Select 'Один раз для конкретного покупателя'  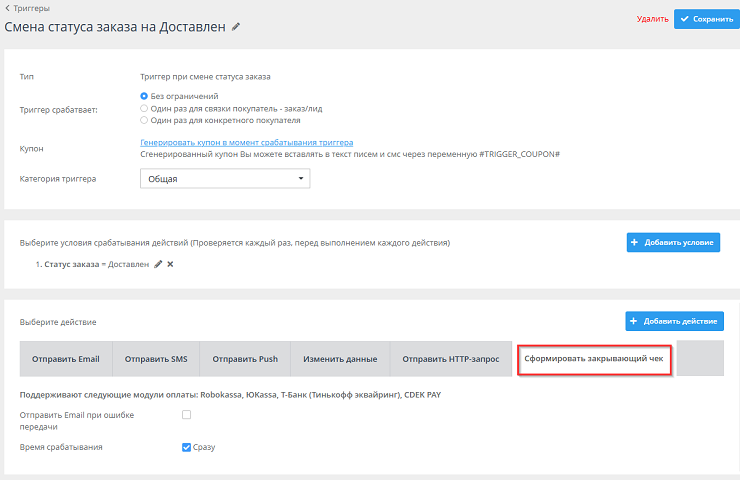[x=144, y=120]
